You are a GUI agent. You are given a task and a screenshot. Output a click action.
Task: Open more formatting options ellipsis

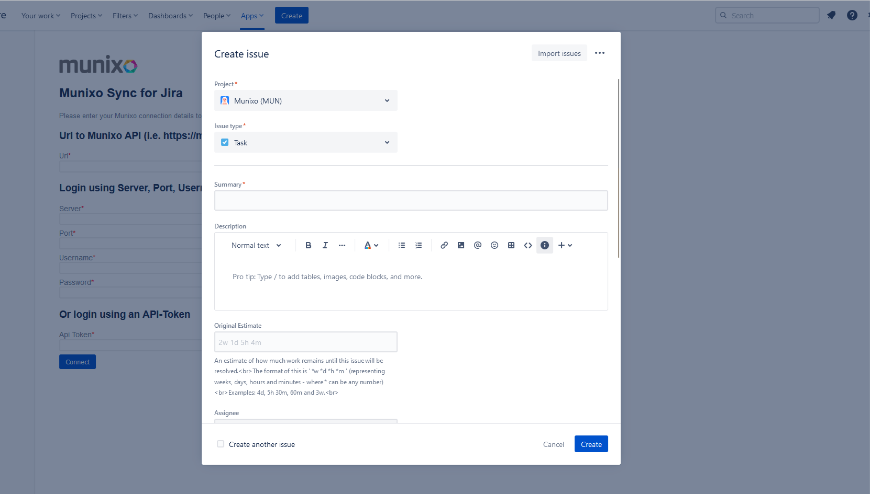[342, 245]
